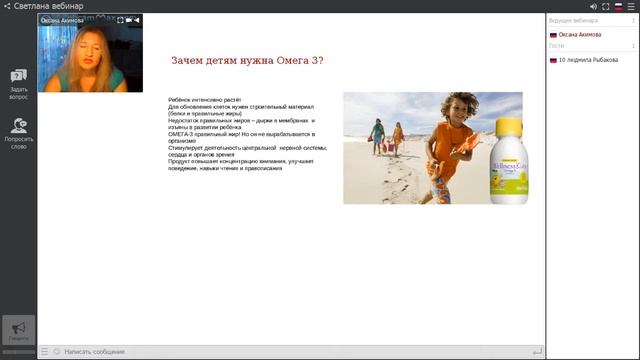Mute the webinar sound with the speaker icon
This screenshot has height=360, width=640.
(x=593, y=7)
